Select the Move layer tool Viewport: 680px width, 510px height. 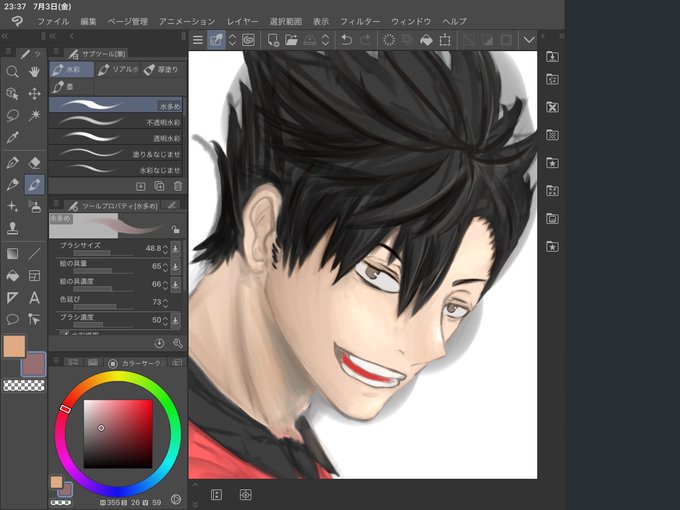coord(34,94)
